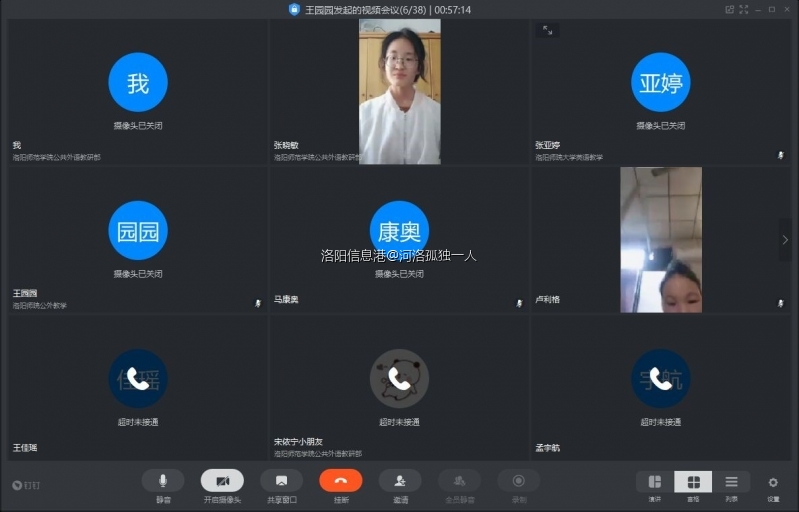Click the 康奥 avatar of 马康奥
Screen dimensions: 799x512
399,231
